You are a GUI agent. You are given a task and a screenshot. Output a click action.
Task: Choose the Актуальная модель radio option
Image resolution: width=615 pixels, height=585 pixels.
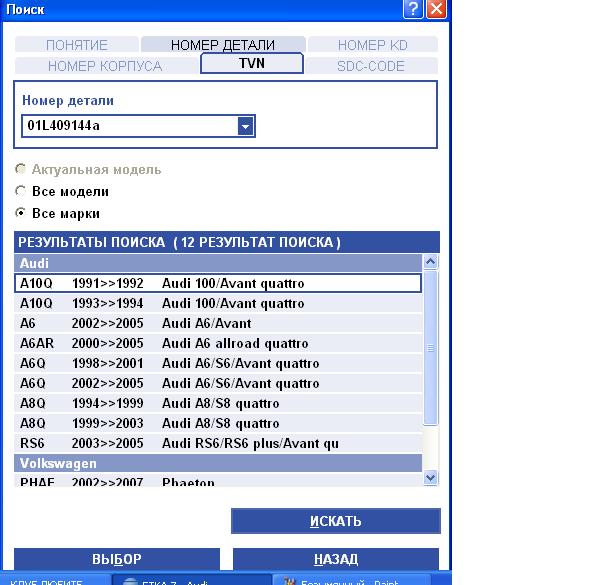(x=21, y=170)
